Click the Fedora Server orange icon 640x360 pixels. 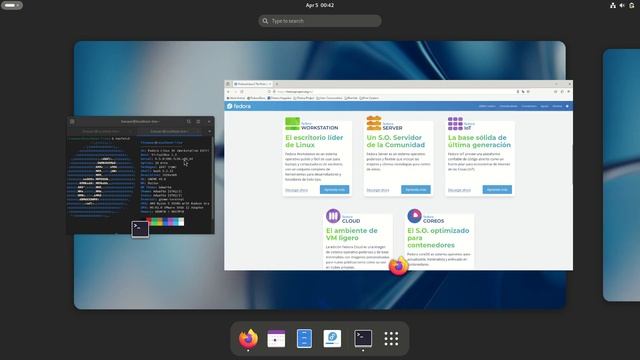coord(373,123)
